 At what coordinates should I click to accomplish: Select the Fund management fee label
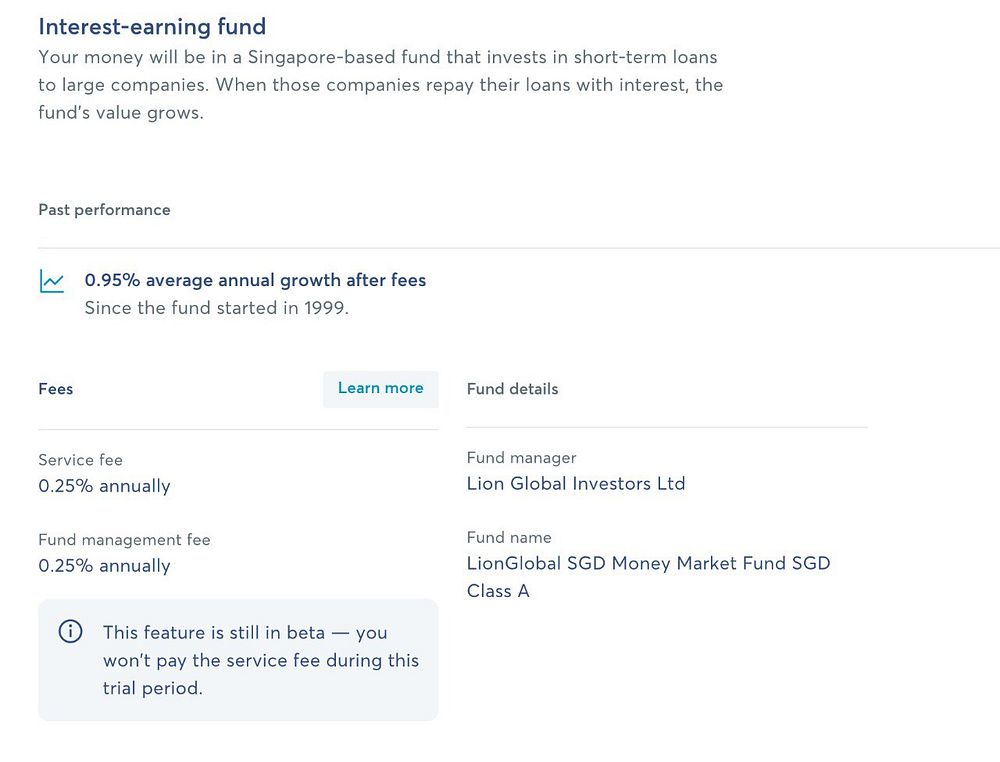click(x=124, y=540)
